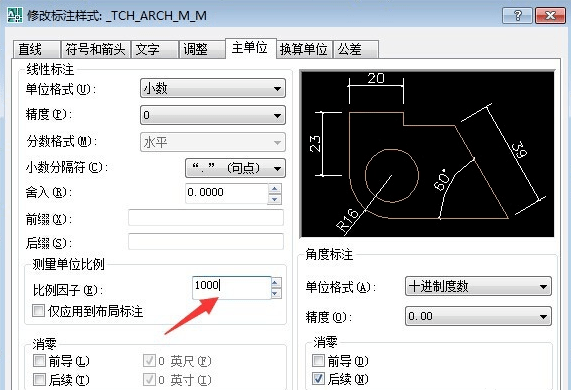Expand the linear 精度 dropdown showing 0
Image resolution: width=572 pixels, height=390 pixels.
[213, 115]
